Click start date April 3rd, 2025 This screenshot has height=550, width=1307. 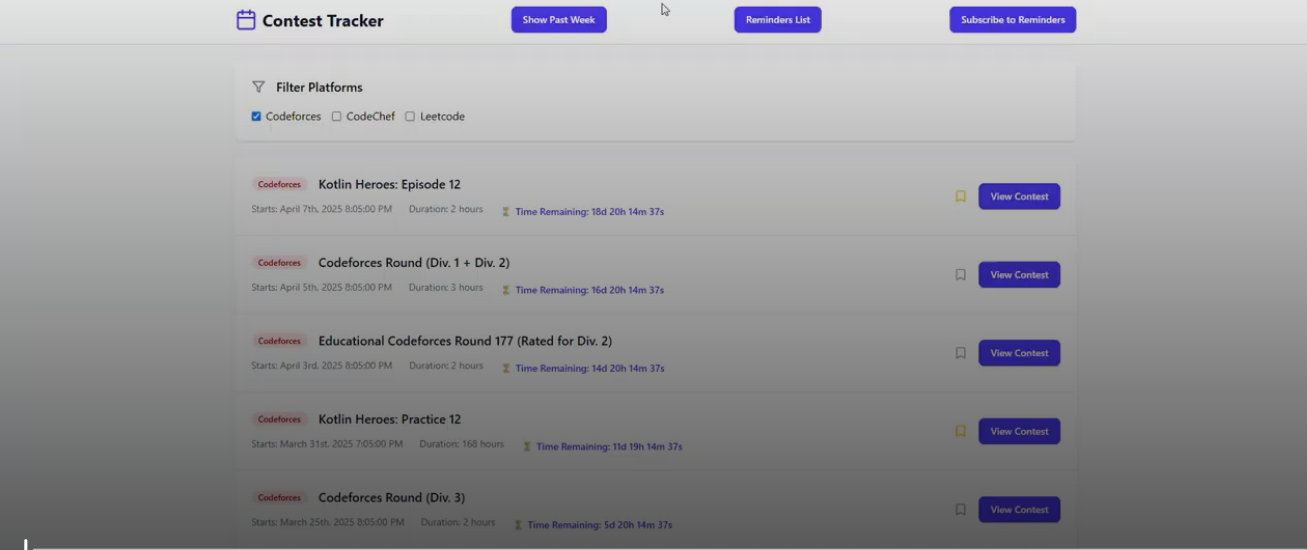coord(322,365)
